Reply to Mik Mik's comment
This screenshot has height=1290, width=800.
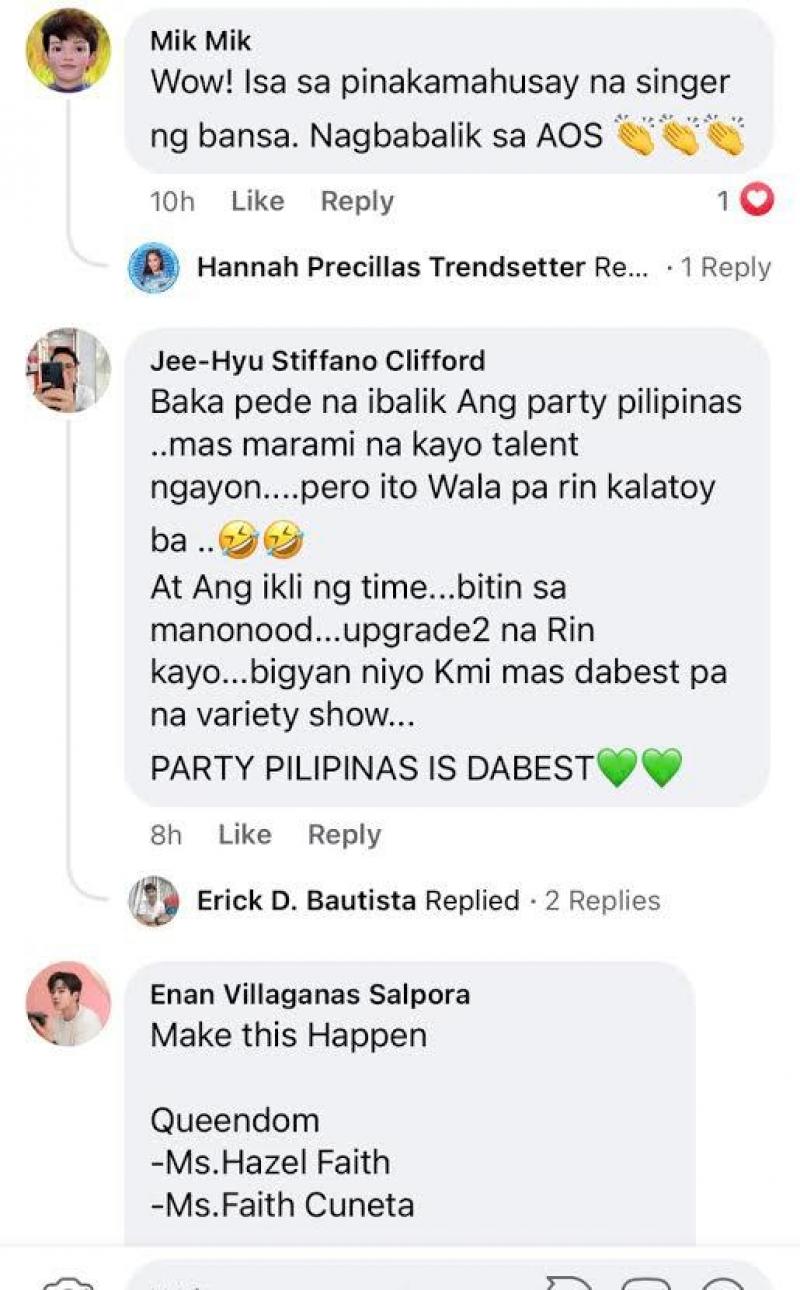coord(357,201)
